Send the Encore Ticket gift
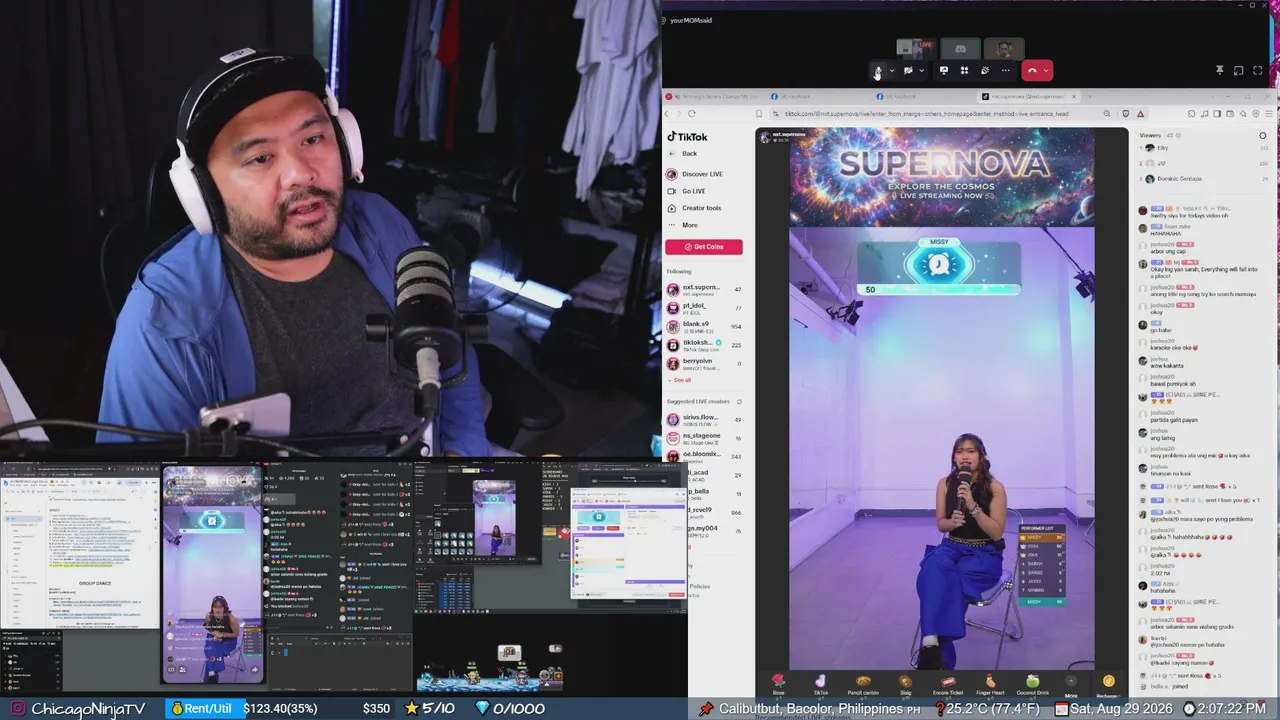The height and width of the screenshot is (720, 1280). point(948,684)
